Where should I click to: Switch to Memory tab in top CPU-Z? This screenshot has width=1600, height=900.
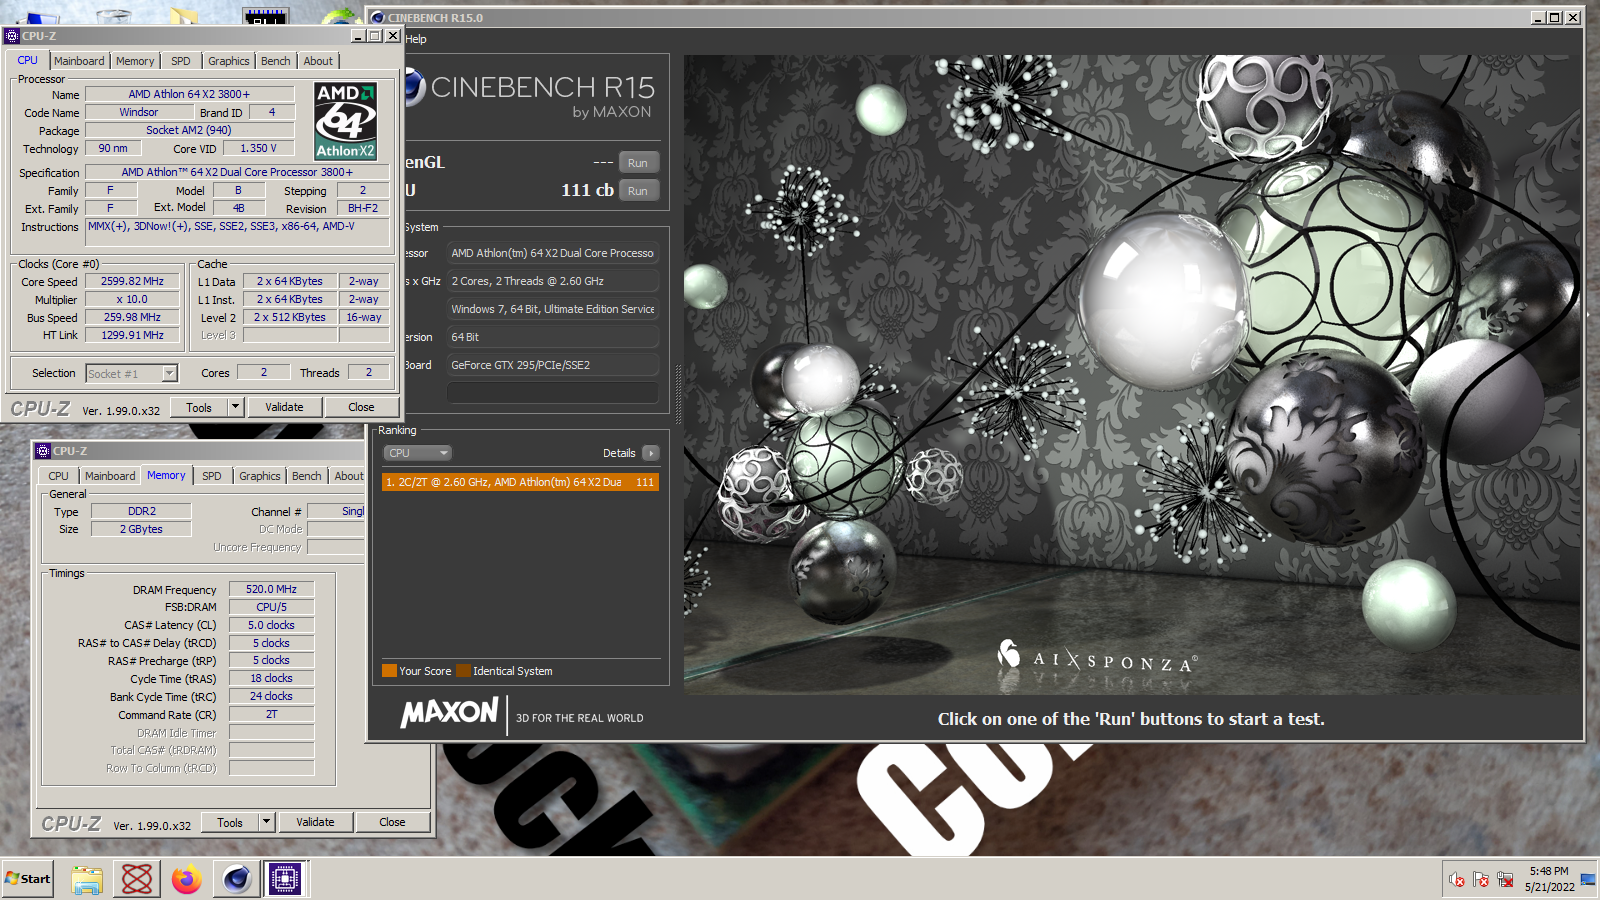point(135,61)
